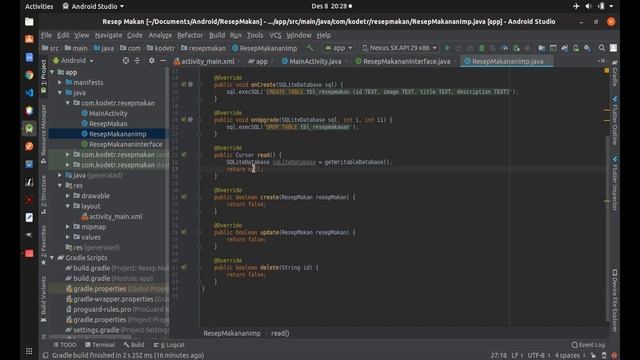Screen dimensions: 640x360
Task: Open VS Code from the Ubuntu dock
Action: point(29,93)
